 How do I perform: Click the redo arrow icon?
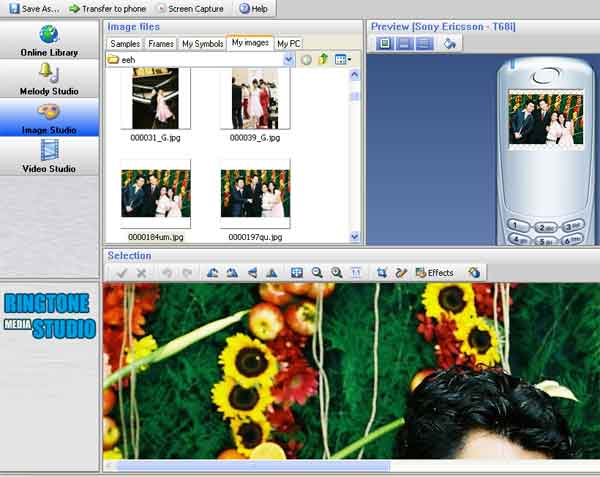click(187, 273)
